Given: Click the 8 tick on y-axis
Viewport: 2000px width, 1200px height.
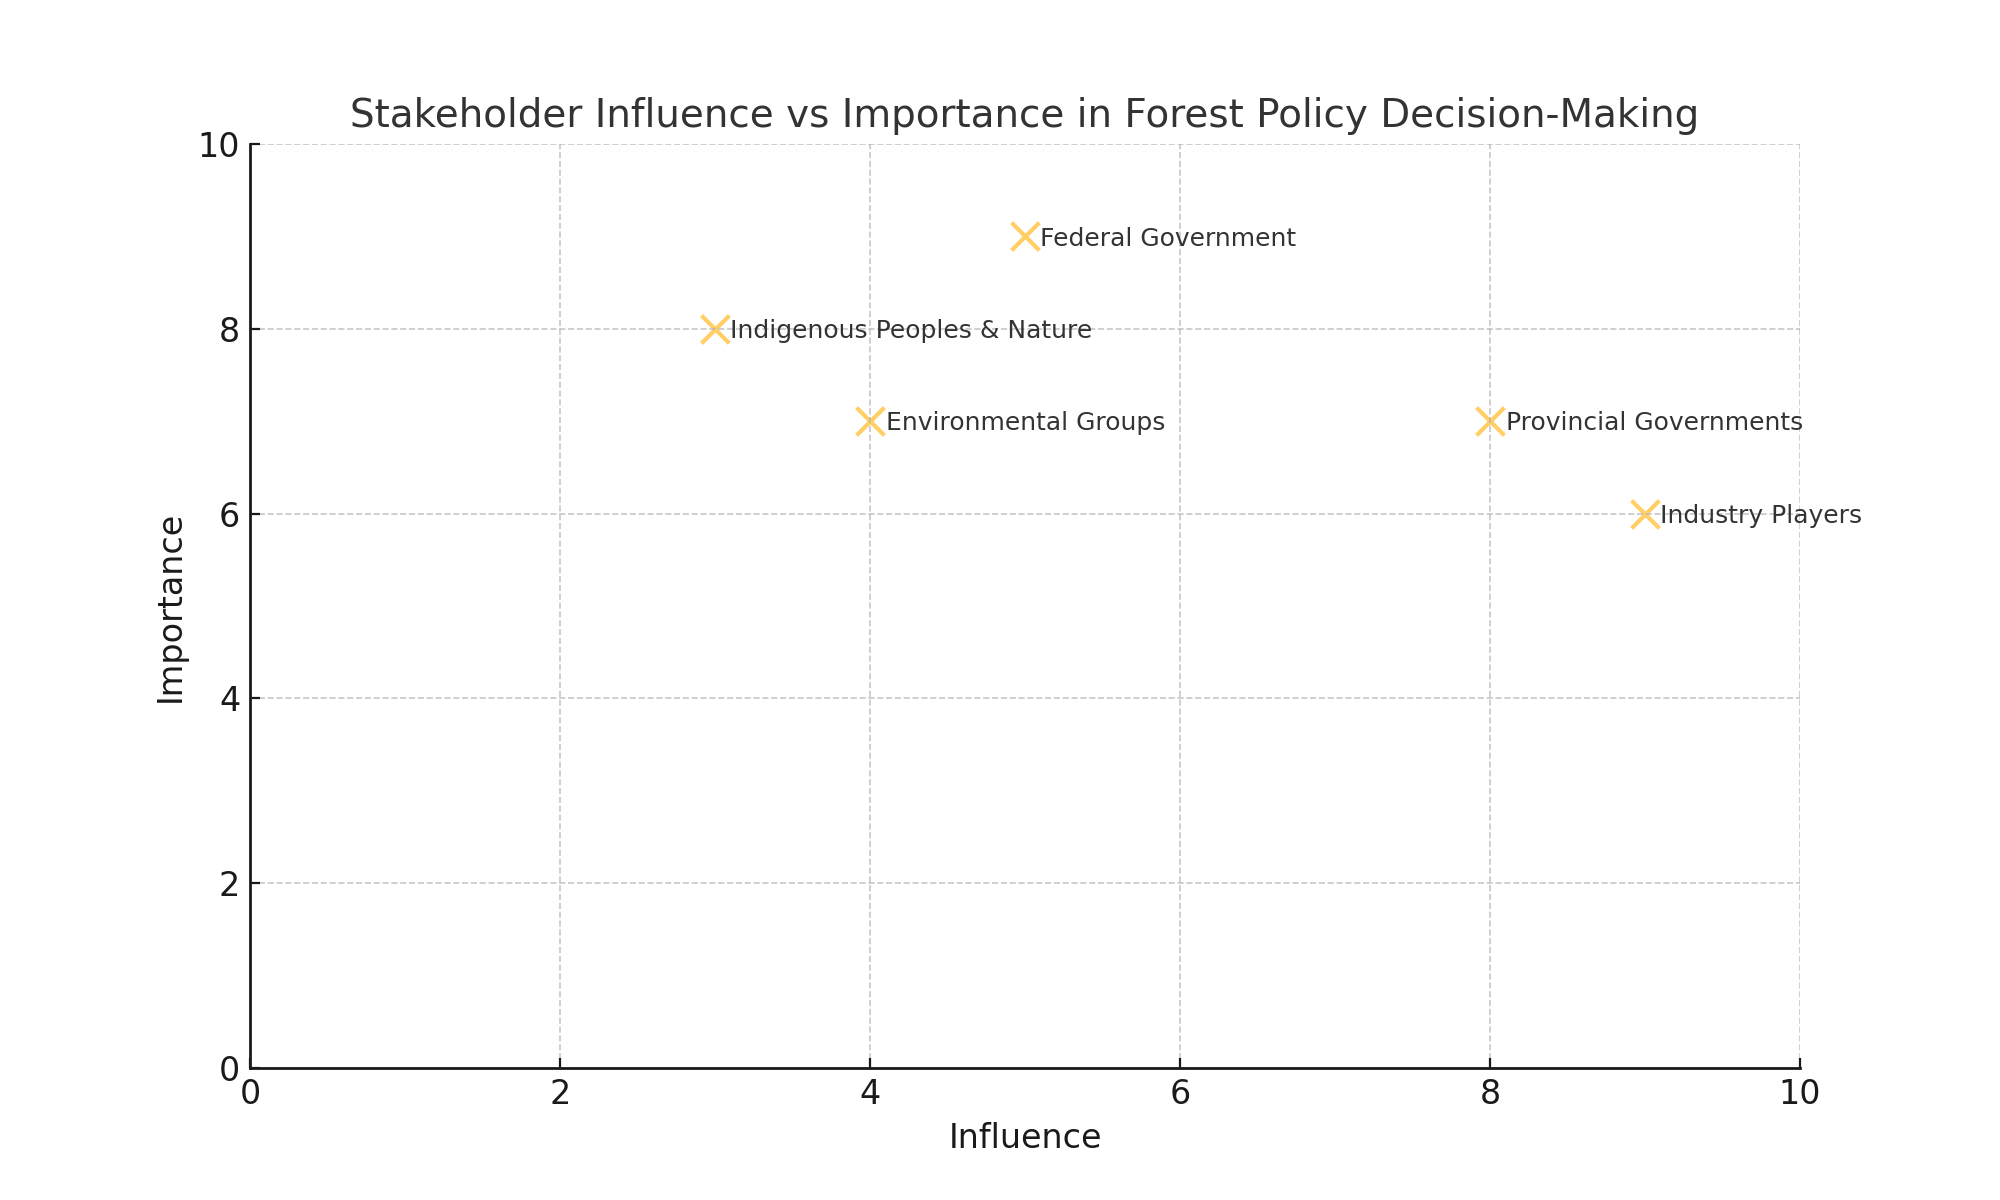Looking at the screenshot, I should tap(229, 330).
